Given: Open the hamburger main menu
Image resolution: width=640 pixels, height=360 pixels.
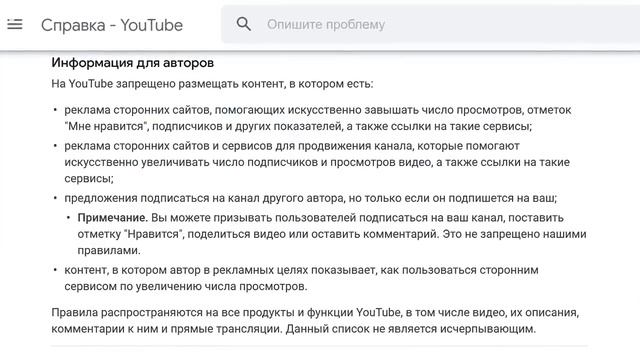Looking at the screenshot, I should tap(15, 24).
